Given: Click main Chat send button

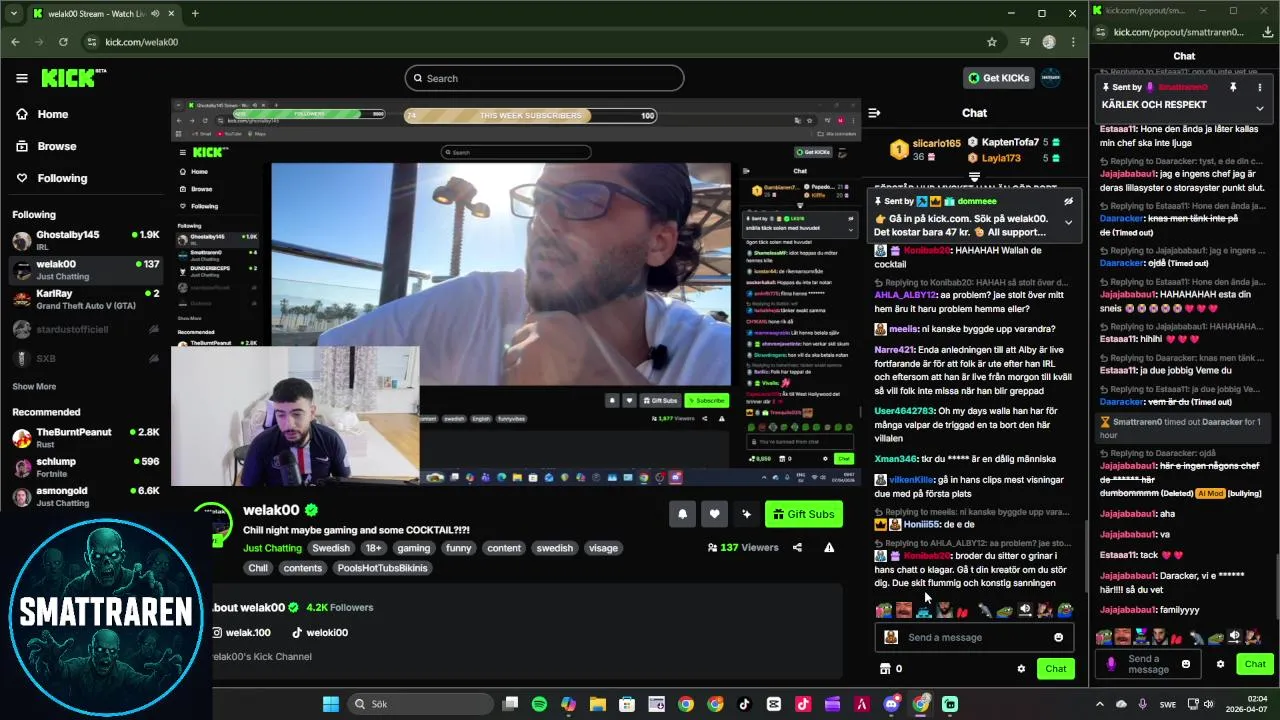Looking at the screenshot, I should click(1056, 669).
